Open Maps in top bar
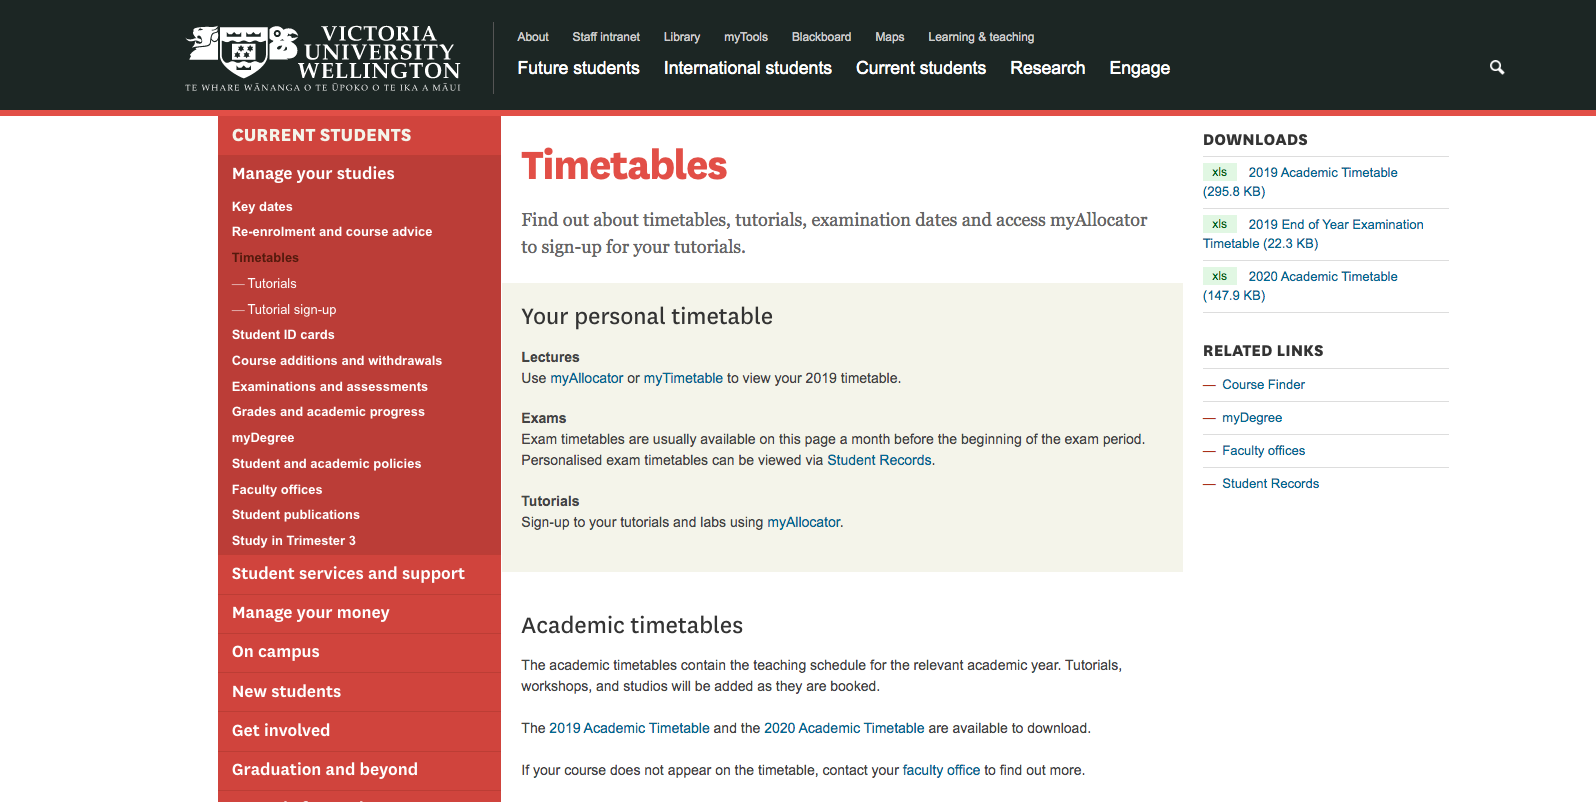The width and height of the screenshot is (1596, 802). coord(890,37)
